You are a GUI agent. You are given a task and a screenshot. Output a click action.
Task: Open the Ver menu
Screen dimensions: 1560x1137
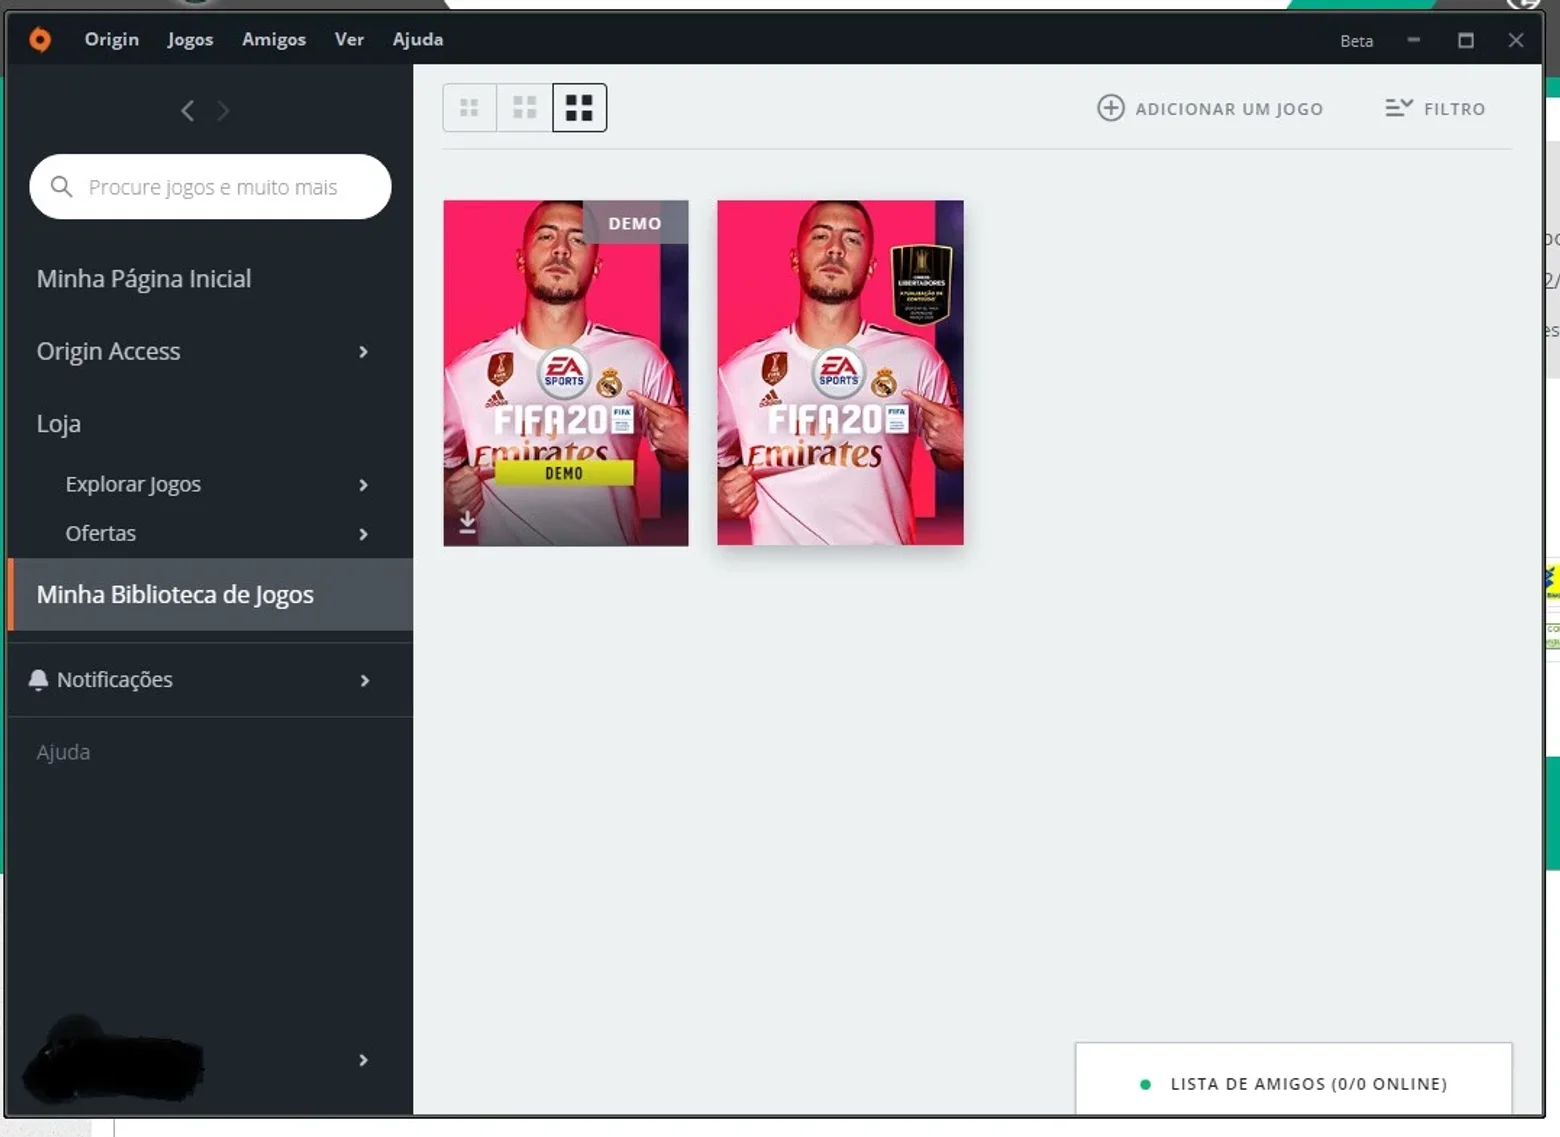pyautogui.click(x=349, y=39)
